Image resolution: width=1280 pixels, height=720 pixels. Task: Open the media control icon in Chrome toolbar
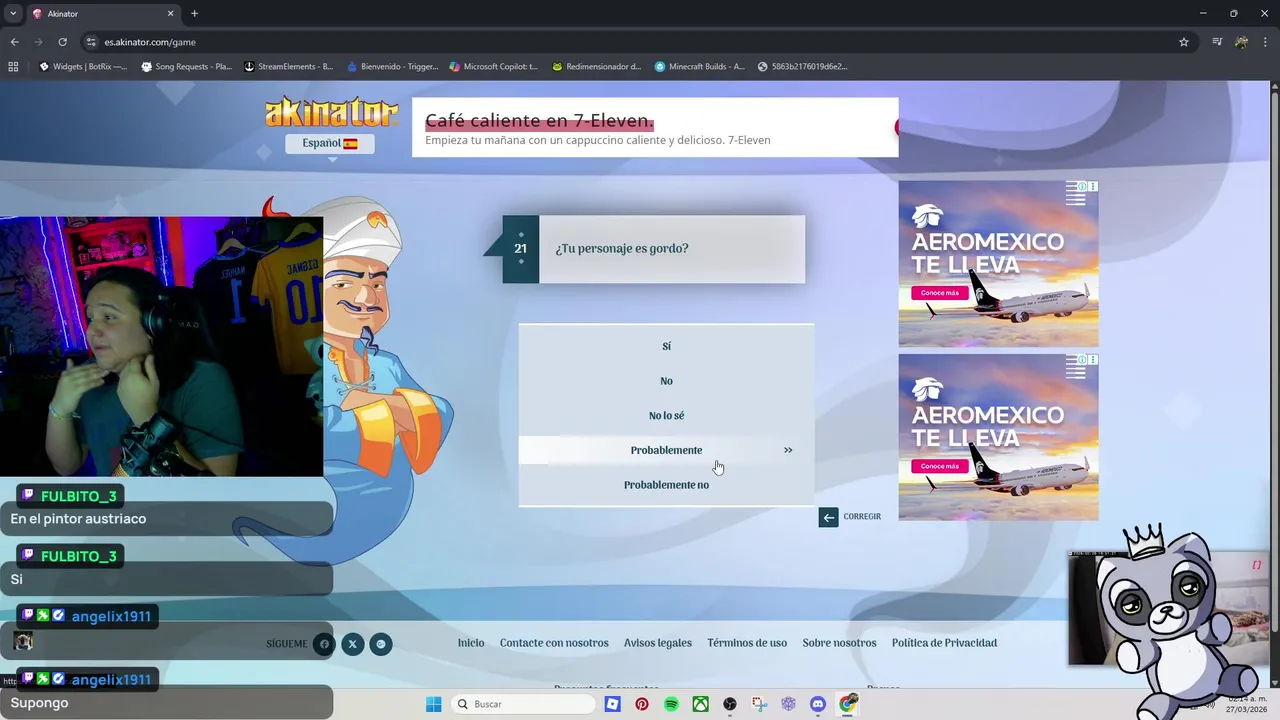(1217, 42)
